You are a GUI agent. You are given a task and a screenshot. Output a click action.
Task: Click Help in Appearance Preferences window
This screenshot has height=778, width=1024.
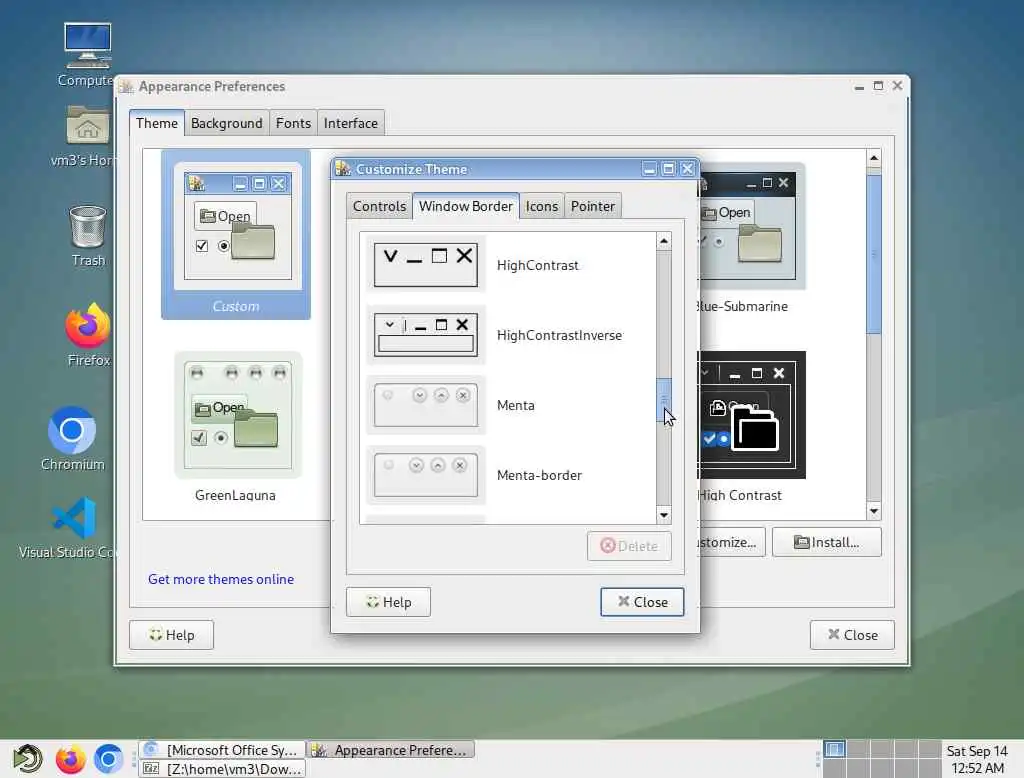[171, 635]
